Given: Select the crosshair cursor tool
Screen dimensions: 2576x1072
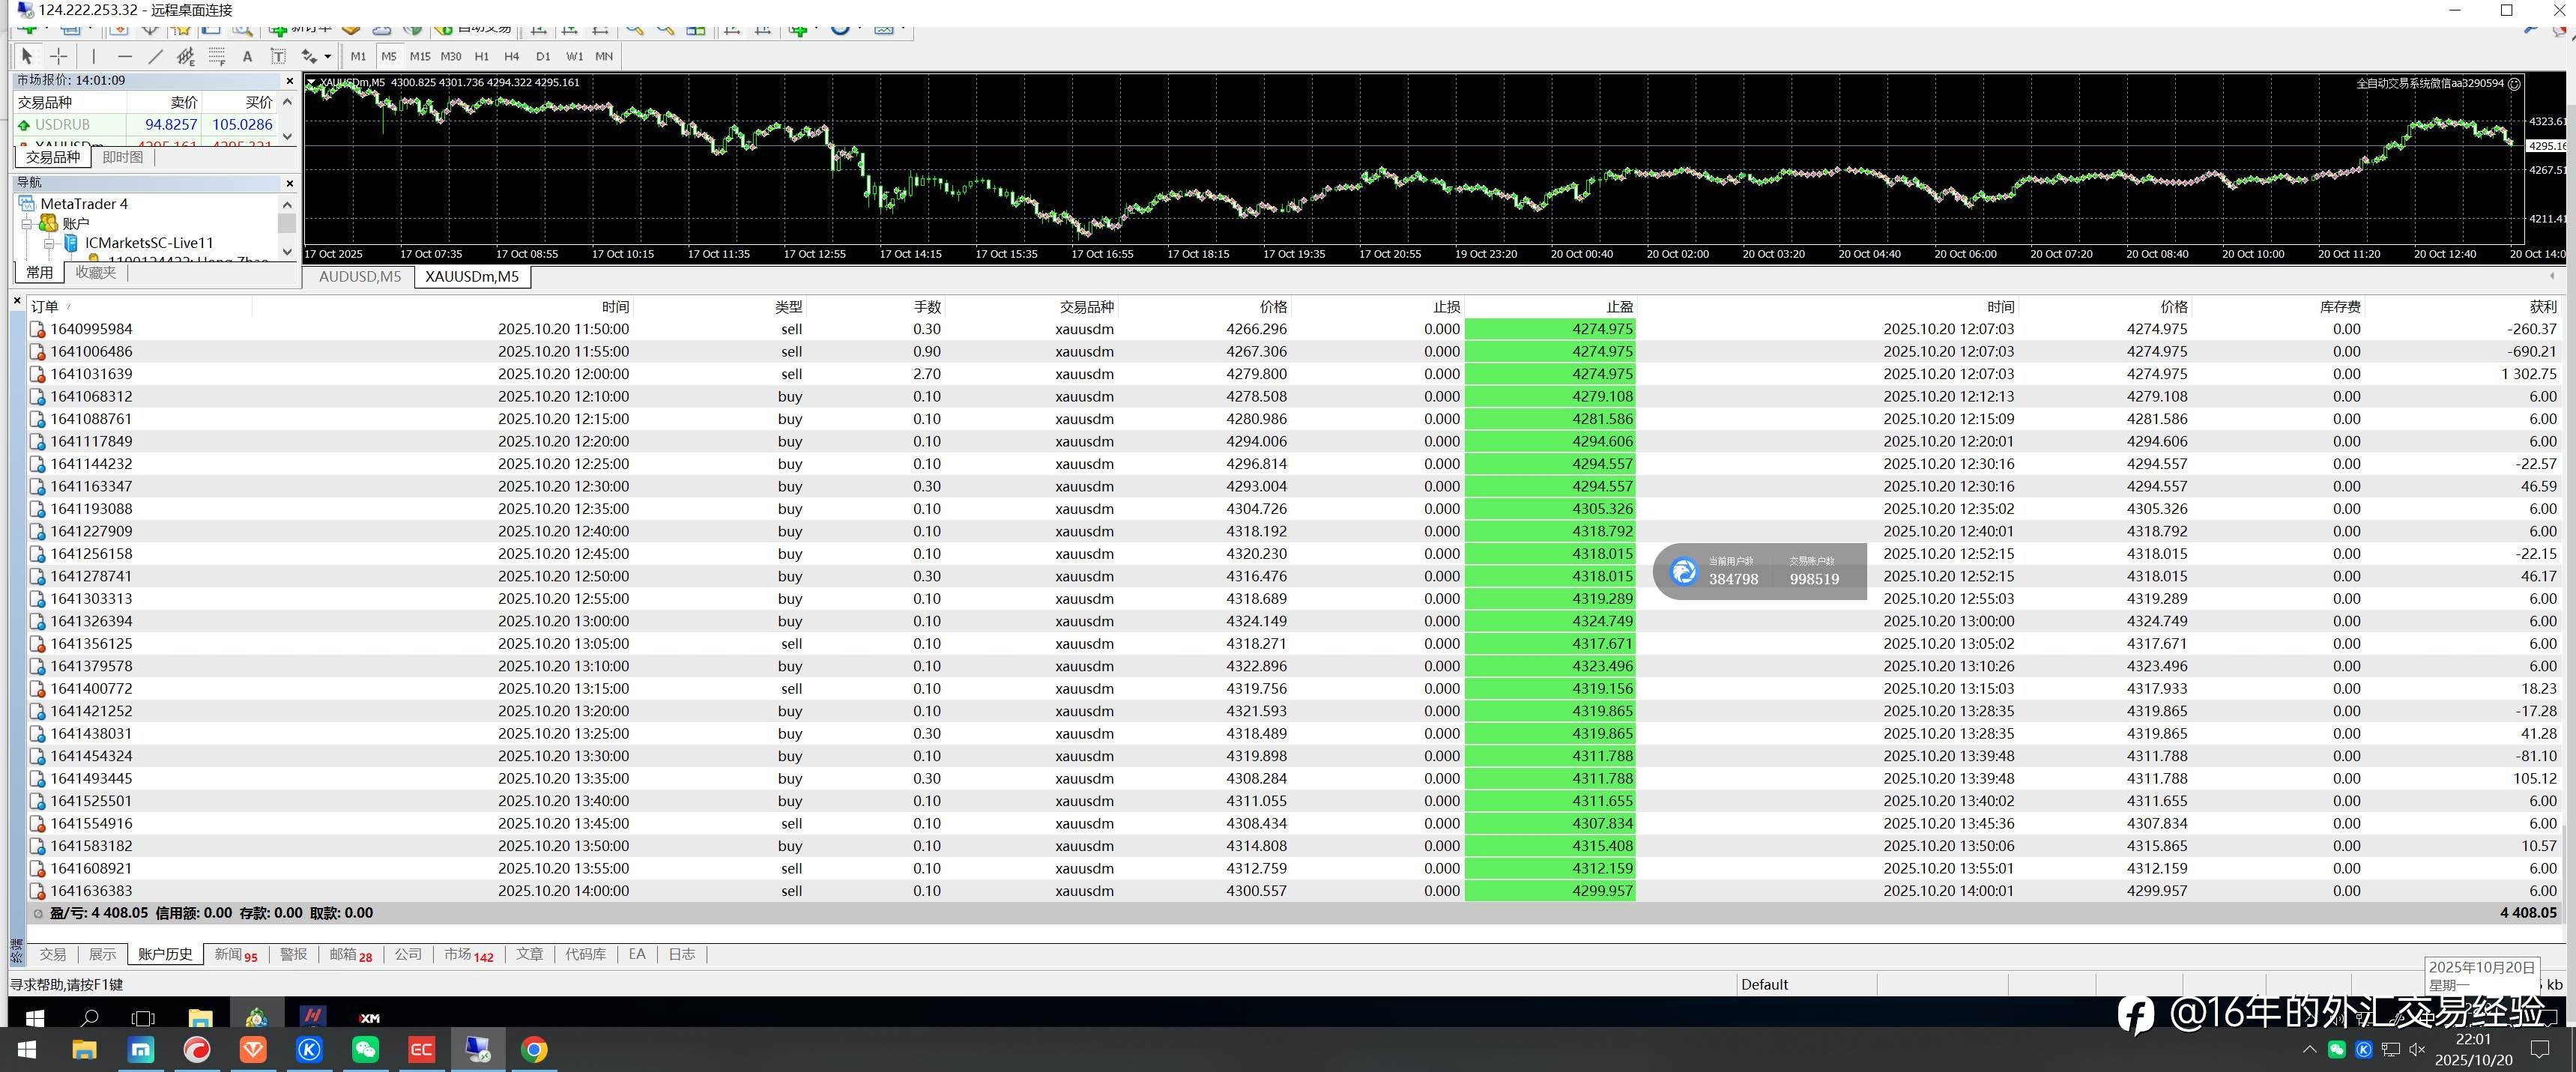Looking at the screenshot, I should [59, 57].
